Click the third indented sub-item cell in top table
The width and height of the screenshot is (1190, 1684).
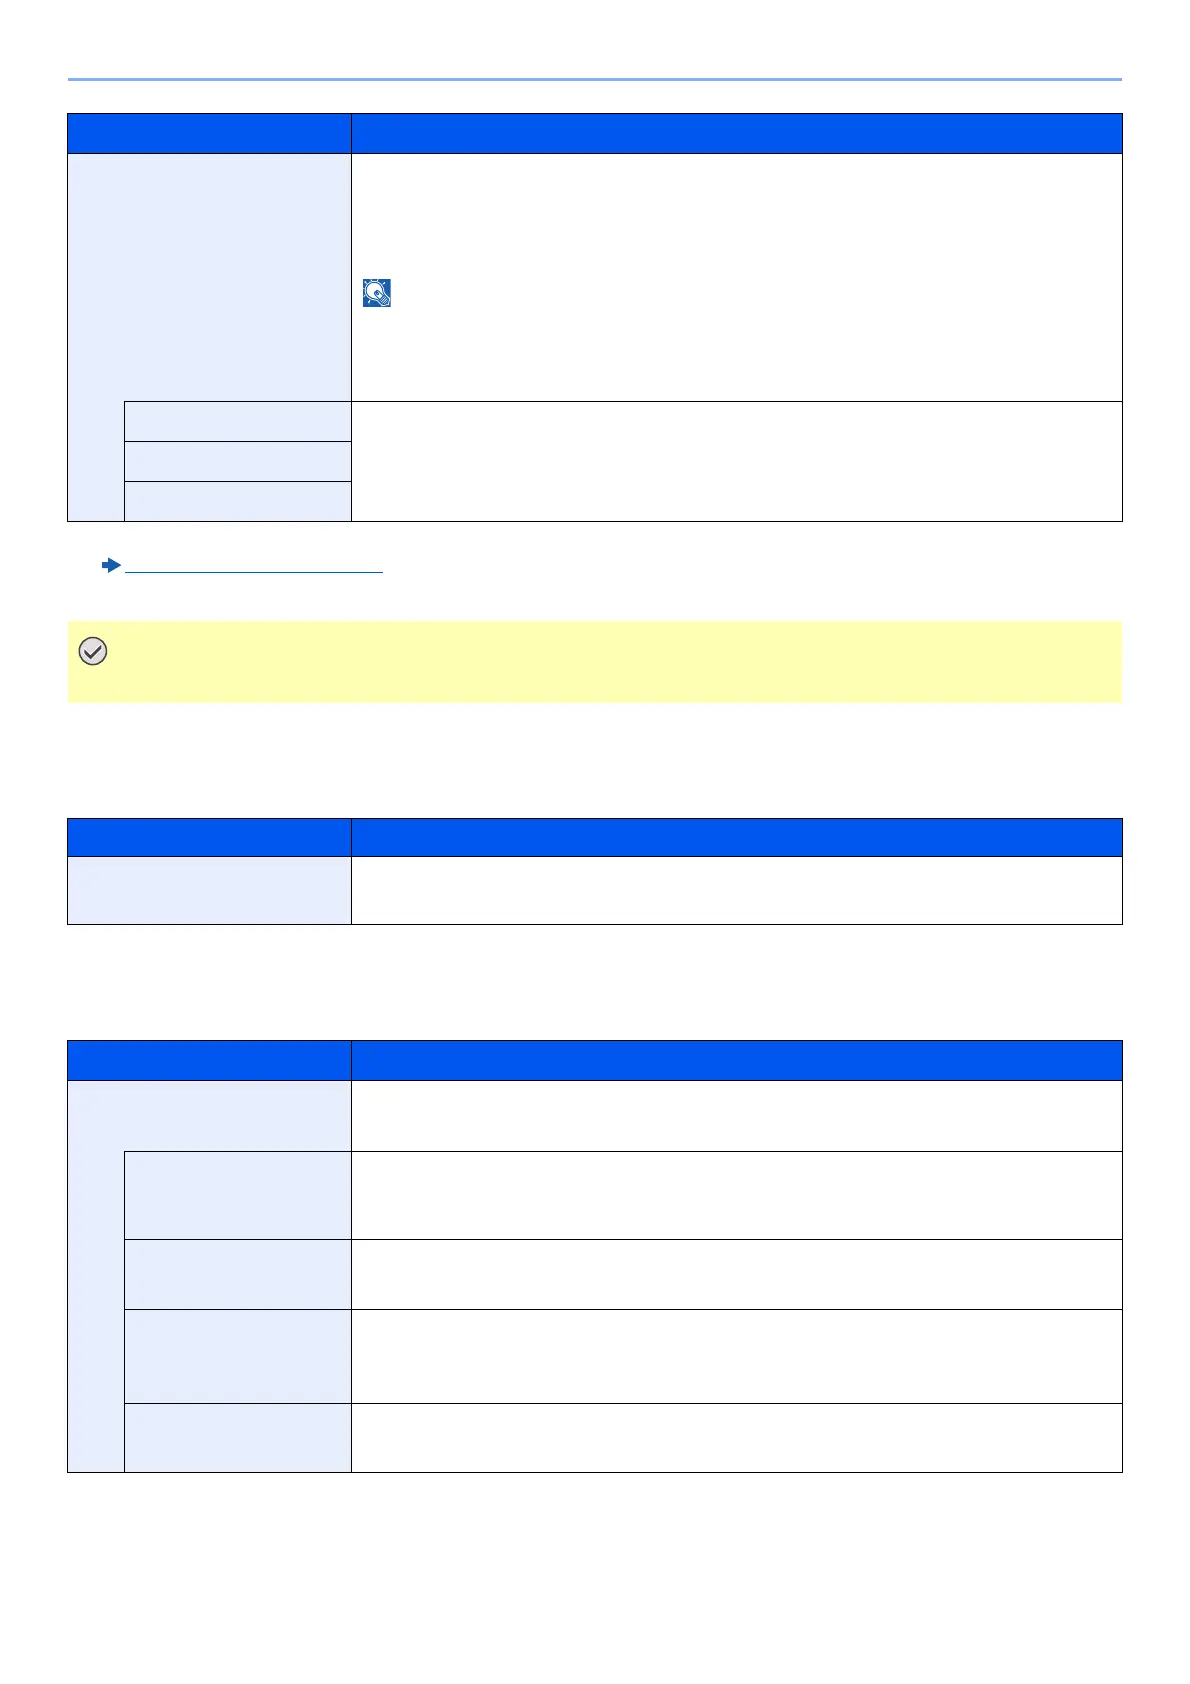click(237, 501)
